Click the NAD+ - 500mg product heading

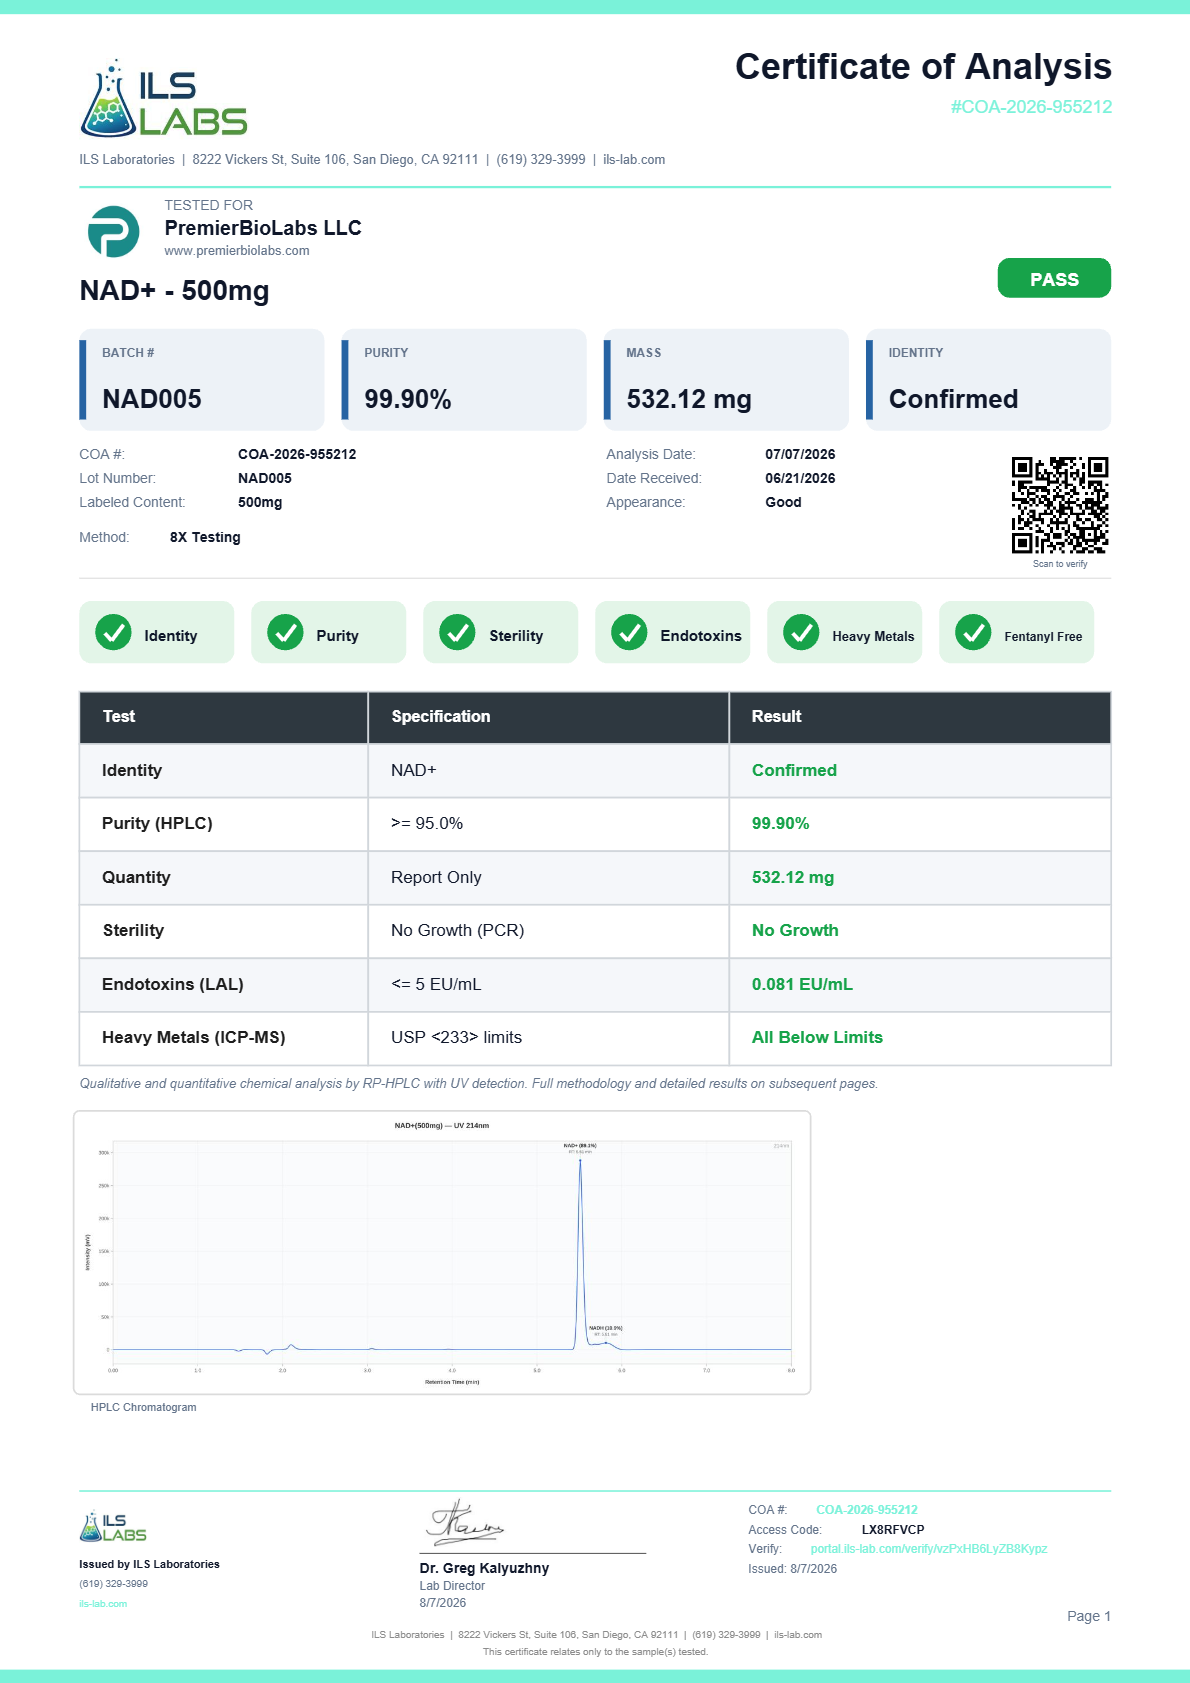(175, 291)
